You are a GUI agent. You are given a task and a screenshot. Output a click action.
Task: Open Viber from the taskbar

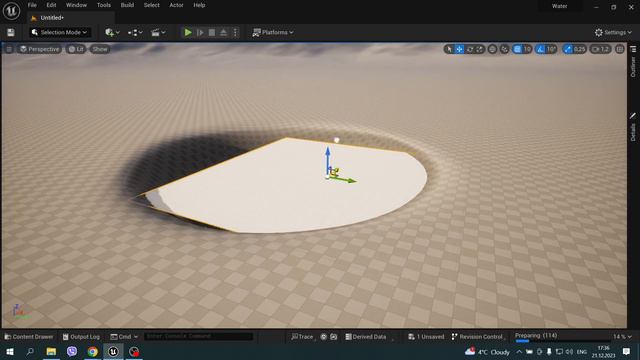click(x=72, y=351)
